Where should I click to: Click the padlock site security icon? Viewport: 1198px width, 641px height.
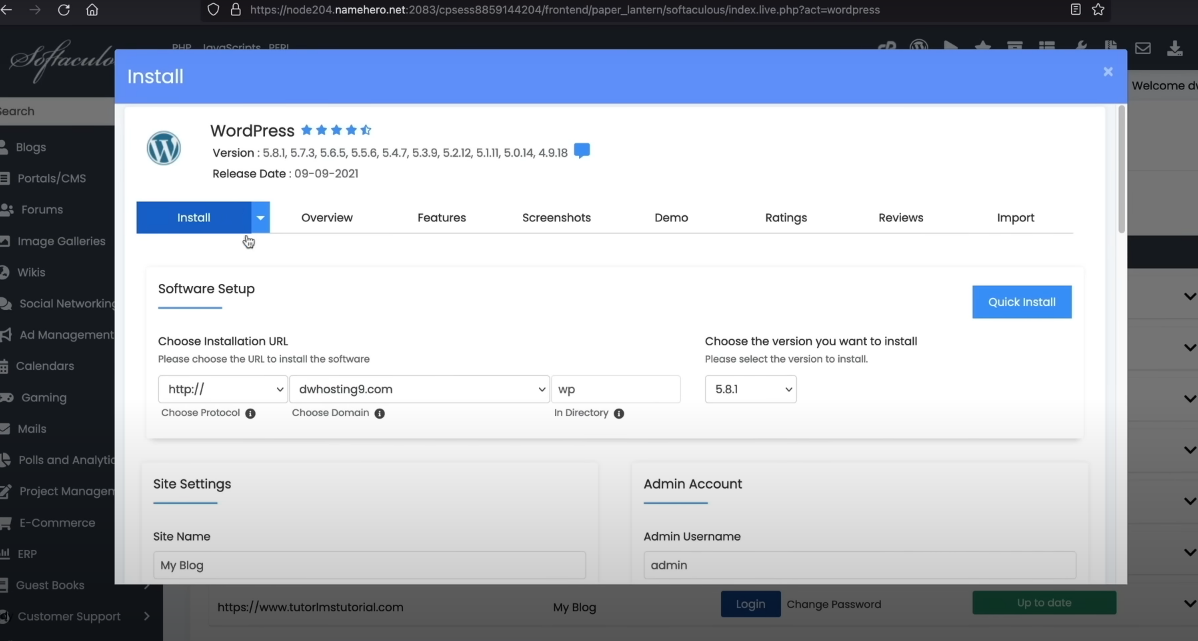pyautogui.click(x=235, y=10)
